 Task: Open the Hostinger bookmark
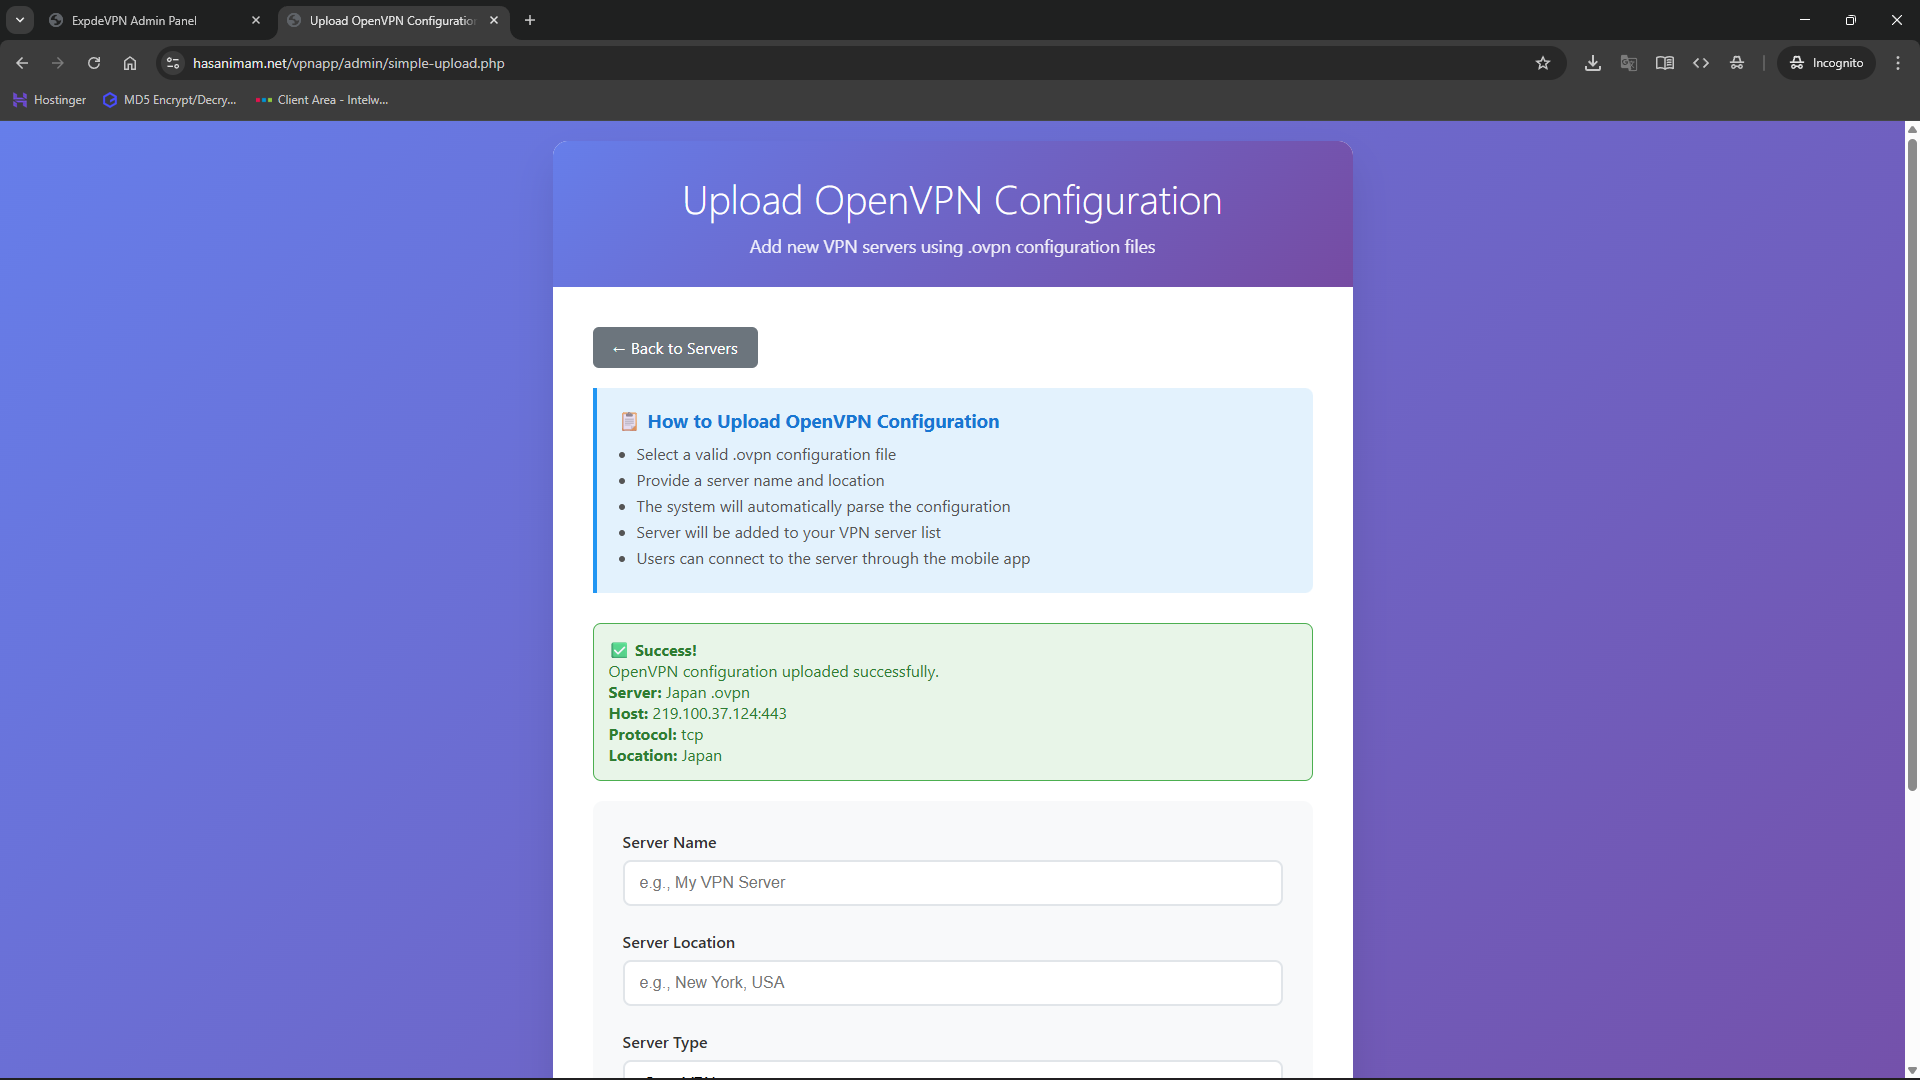click(49, 100)
